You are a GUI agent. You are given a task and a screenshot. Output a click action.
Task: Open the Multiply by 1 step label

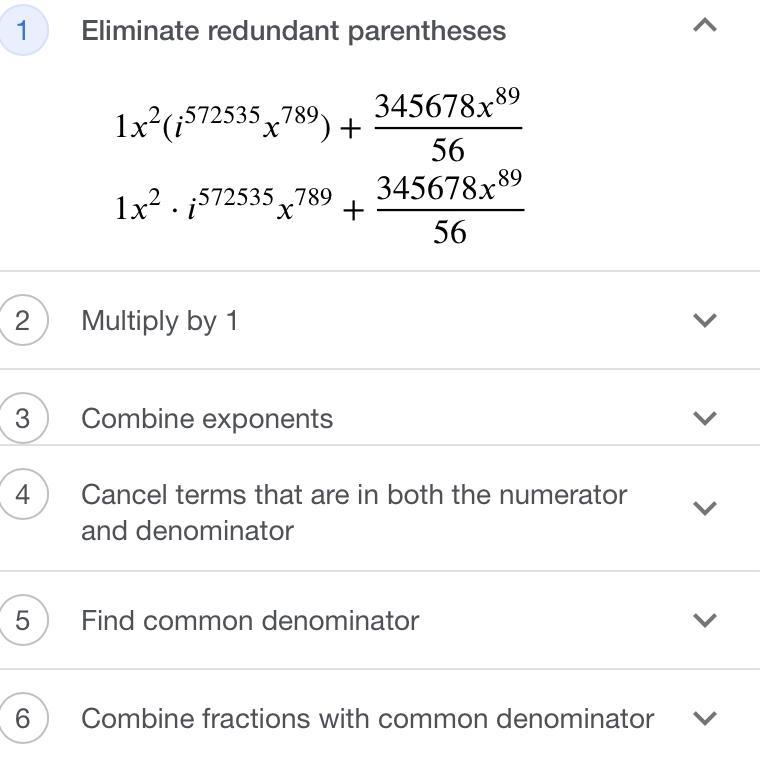[159, 321]
